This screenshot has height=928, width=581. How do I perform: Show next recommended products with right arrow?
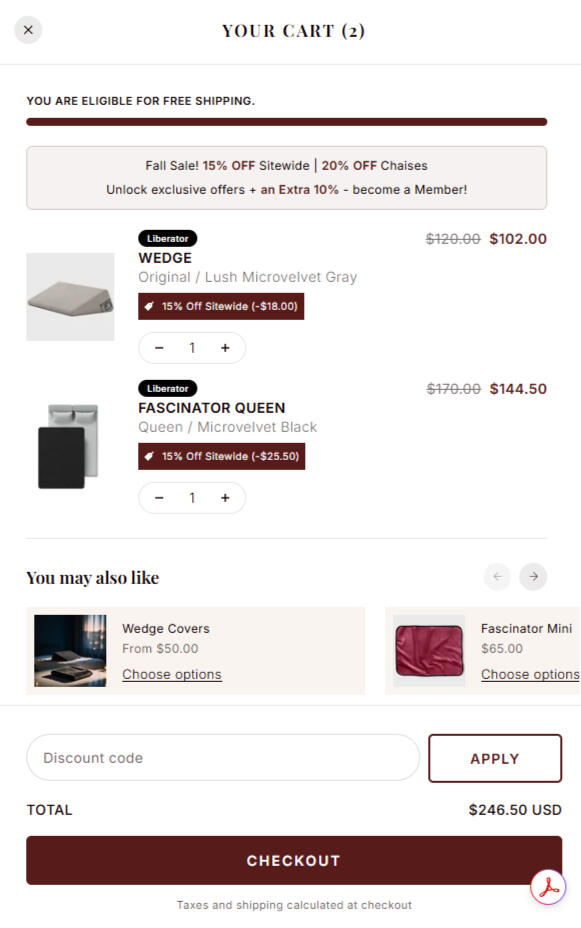click(x=533, y=576)
